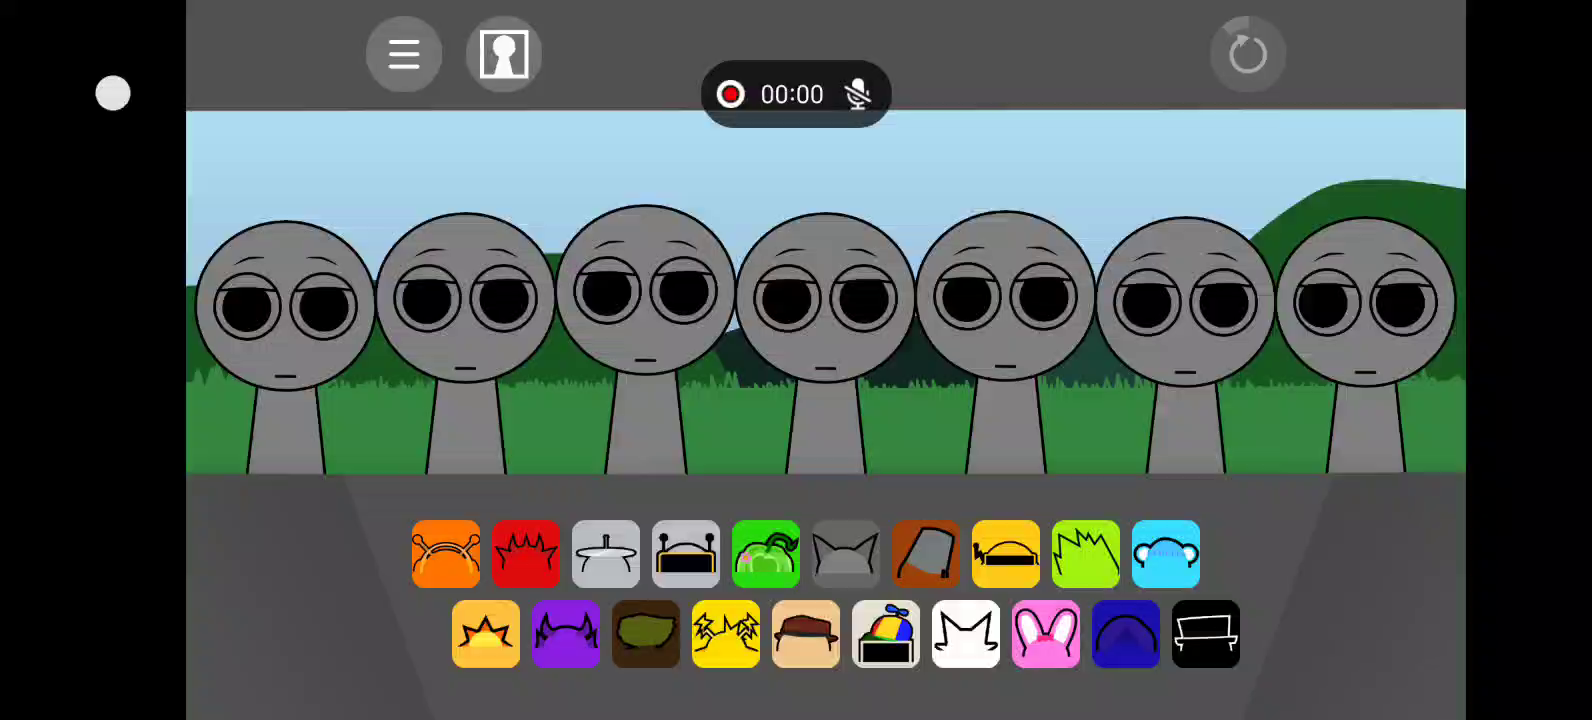
Task: Click the first gray character on the left
Action: [285, 345]
